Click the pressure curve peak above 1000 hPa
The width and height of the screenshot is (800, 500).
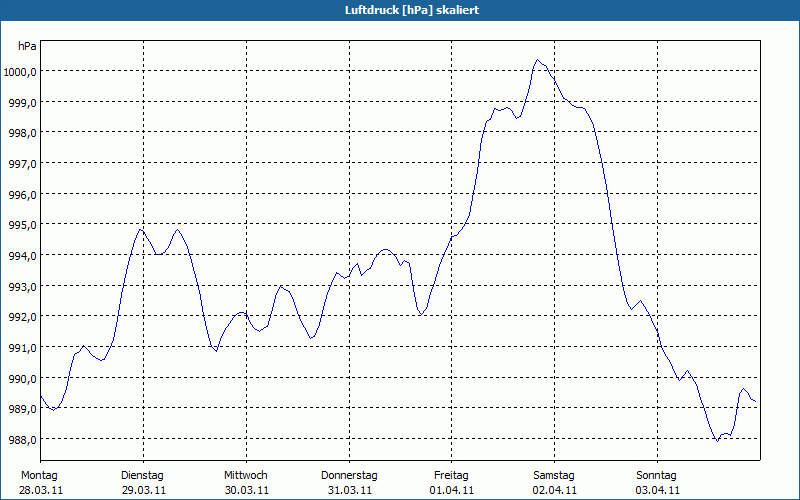tap(538, 60)
